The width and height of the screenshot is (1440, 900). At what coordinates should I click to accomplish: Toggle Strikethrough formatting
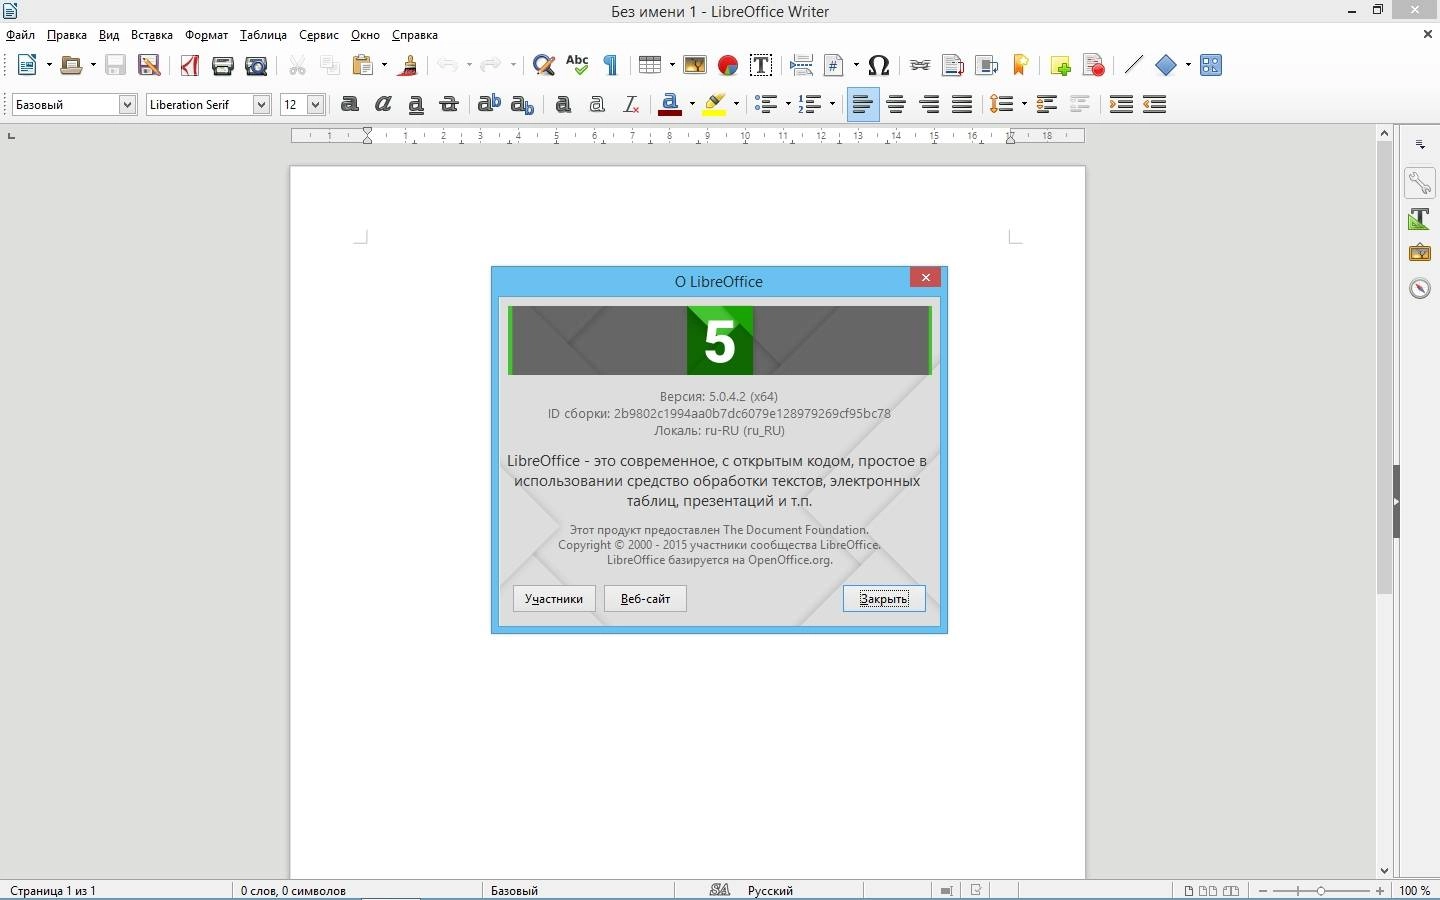[449, 104]
